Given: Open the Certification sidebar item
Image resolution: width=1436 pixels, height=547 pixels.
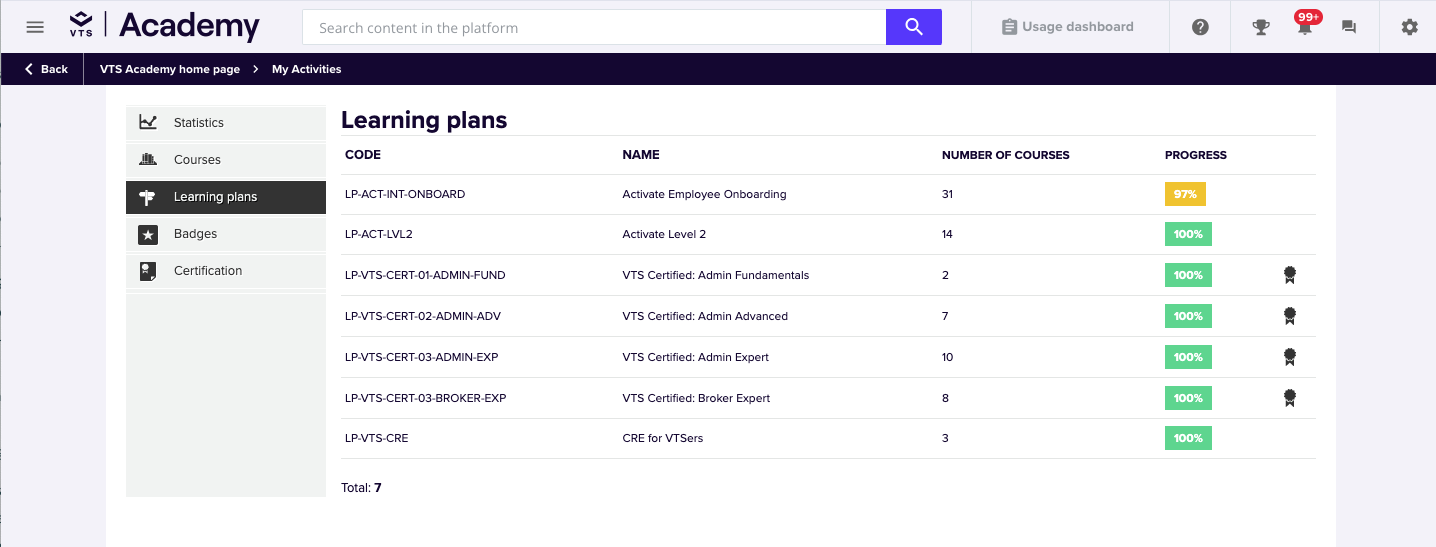Looking at the screenshot, I should (208, 271).
